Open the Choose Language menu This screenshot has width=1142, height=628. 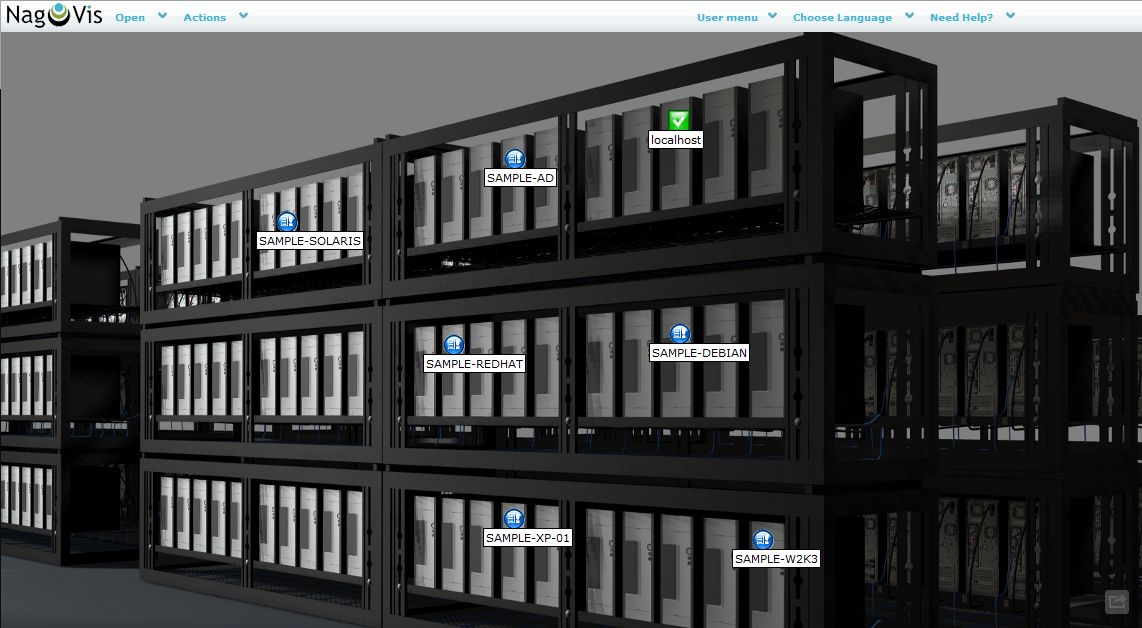pos(842,17)
